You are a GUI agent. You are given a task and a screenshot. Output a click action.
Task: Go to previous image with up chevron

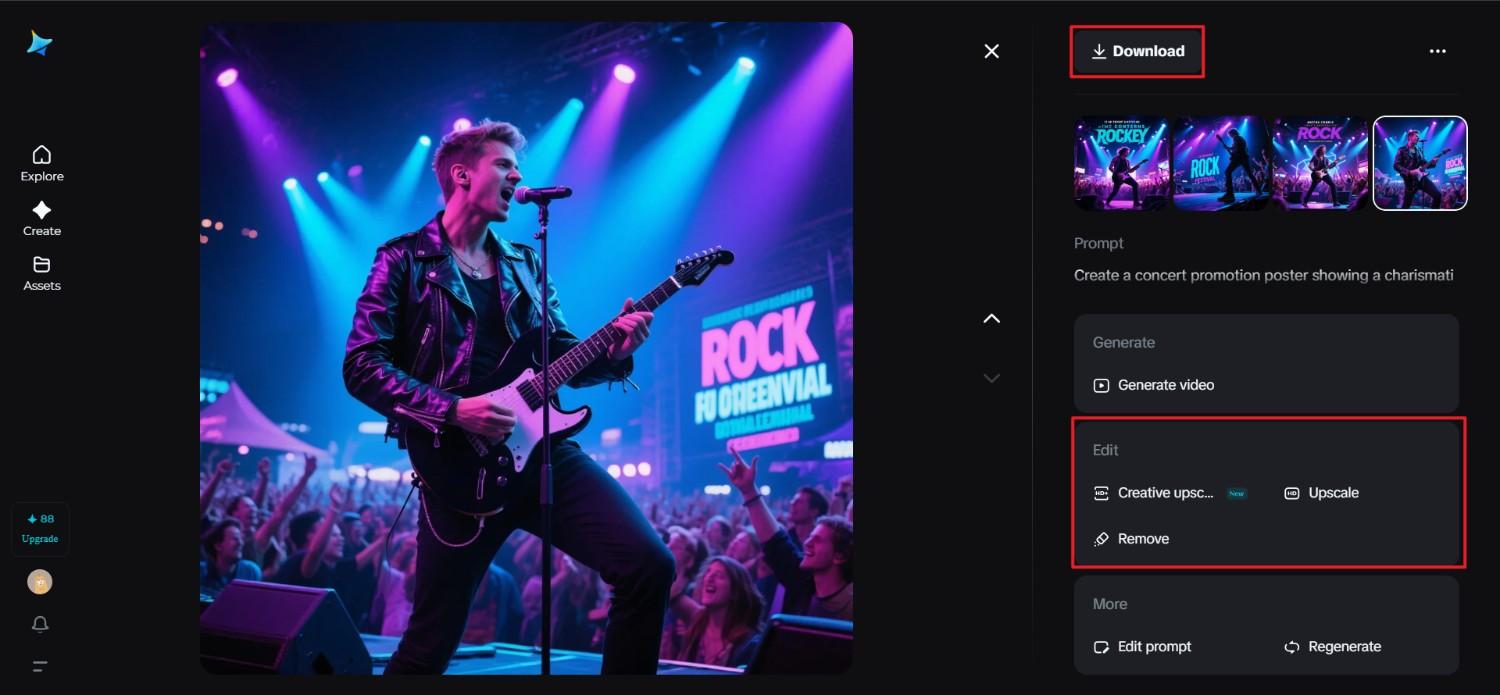click(x=991, y=317)
